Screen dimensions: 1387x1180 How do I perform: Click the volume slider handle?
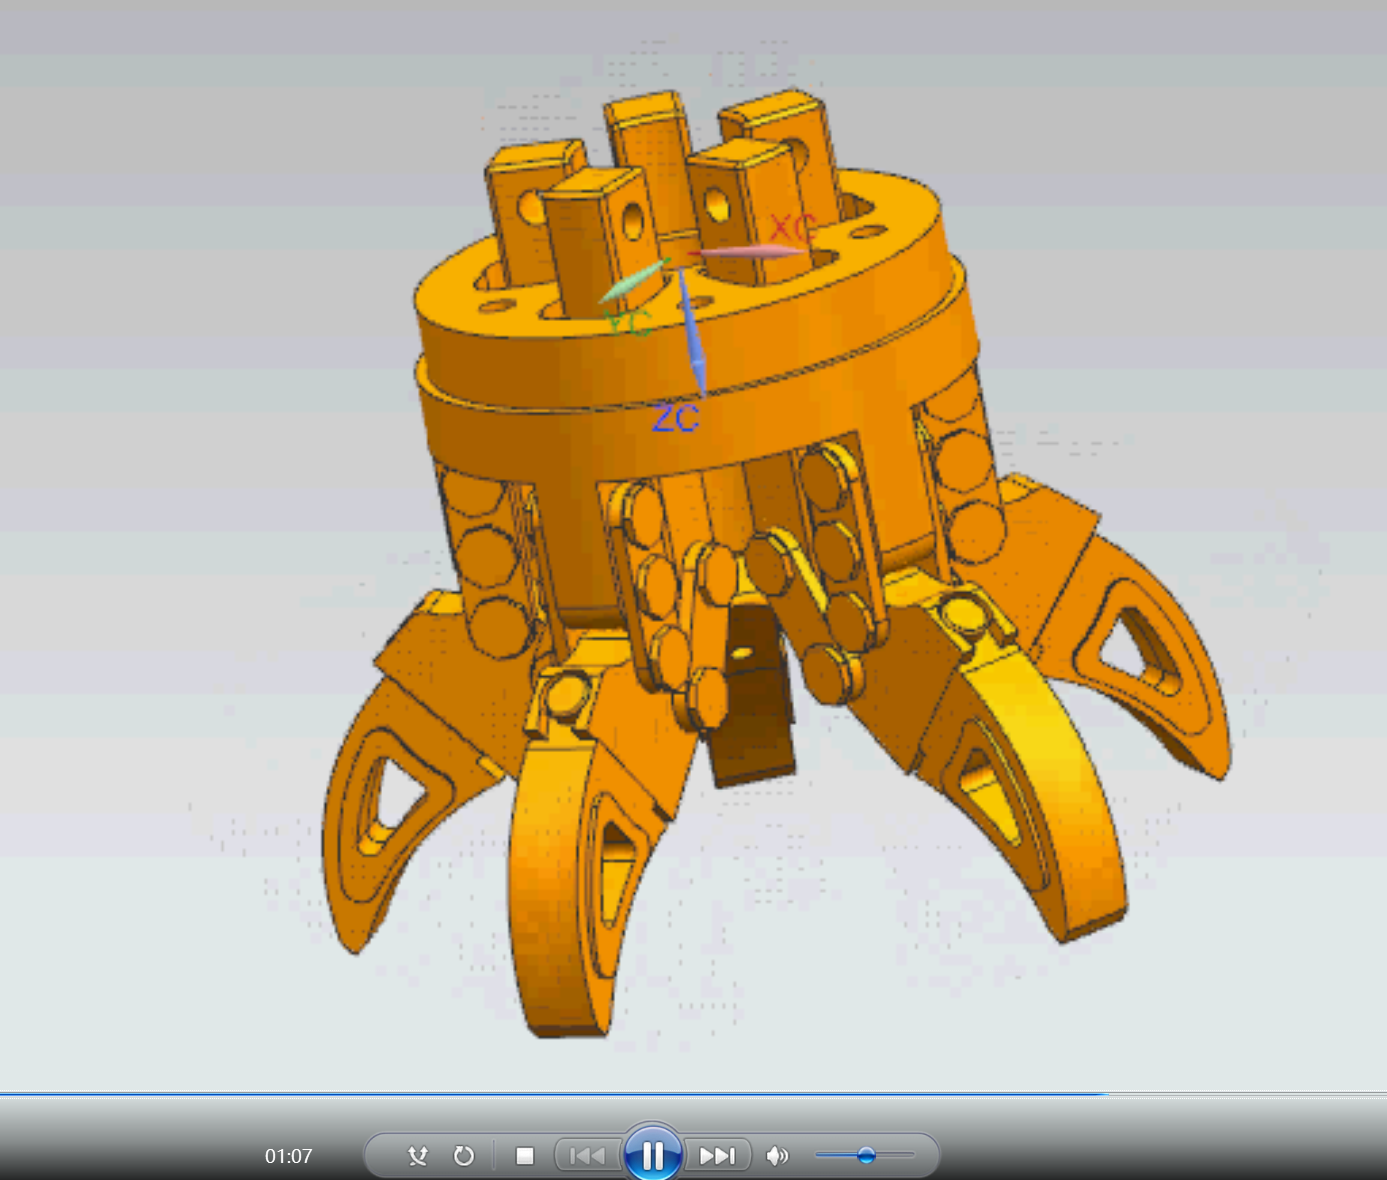click(866, 1155)
